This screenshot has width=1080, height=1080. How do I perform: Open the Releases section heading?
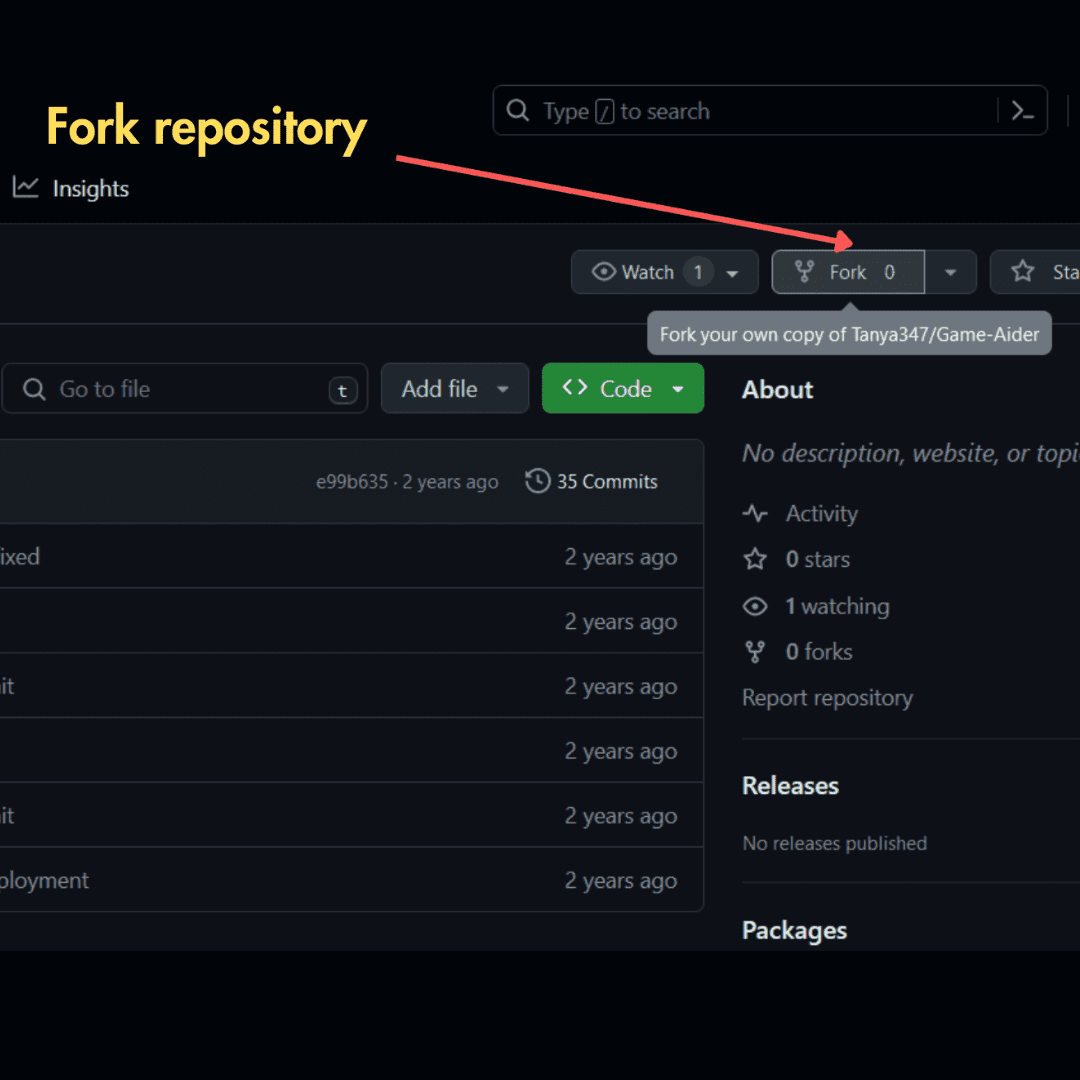tap(790, 786)
